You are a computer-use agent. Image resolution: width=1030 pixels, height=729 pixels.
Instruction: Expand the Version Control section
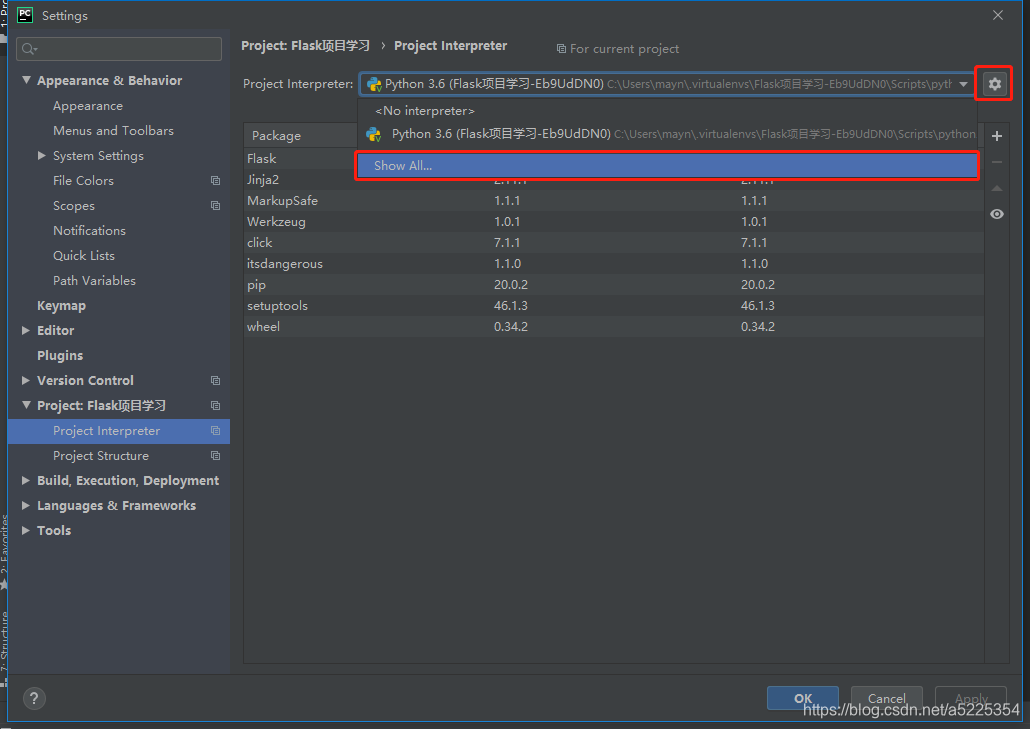click(26, 380)
